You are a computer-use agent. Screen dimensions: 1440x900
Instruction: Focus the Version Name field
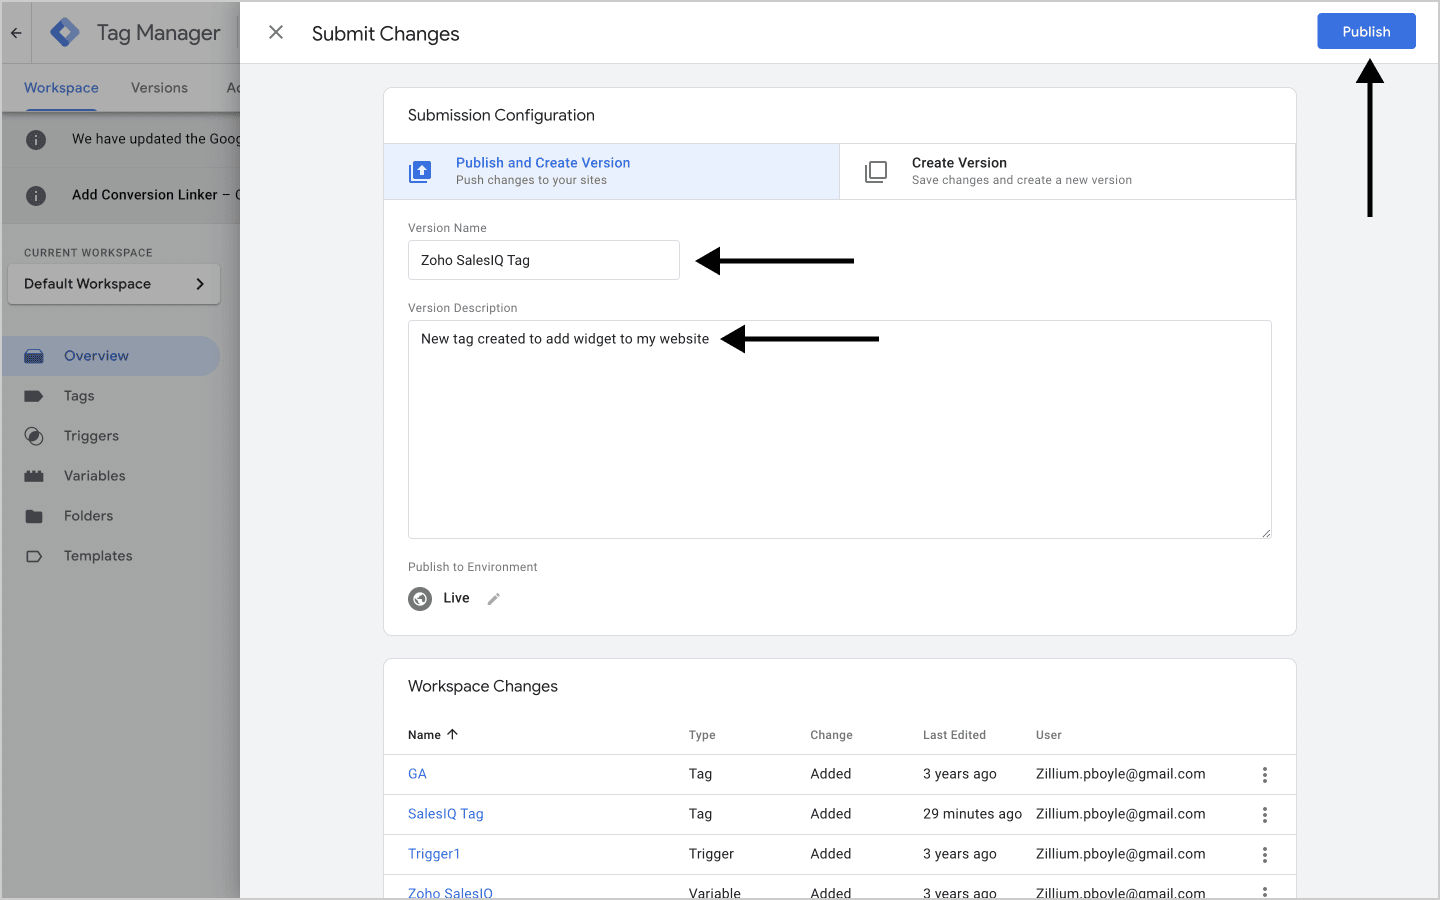544,260
